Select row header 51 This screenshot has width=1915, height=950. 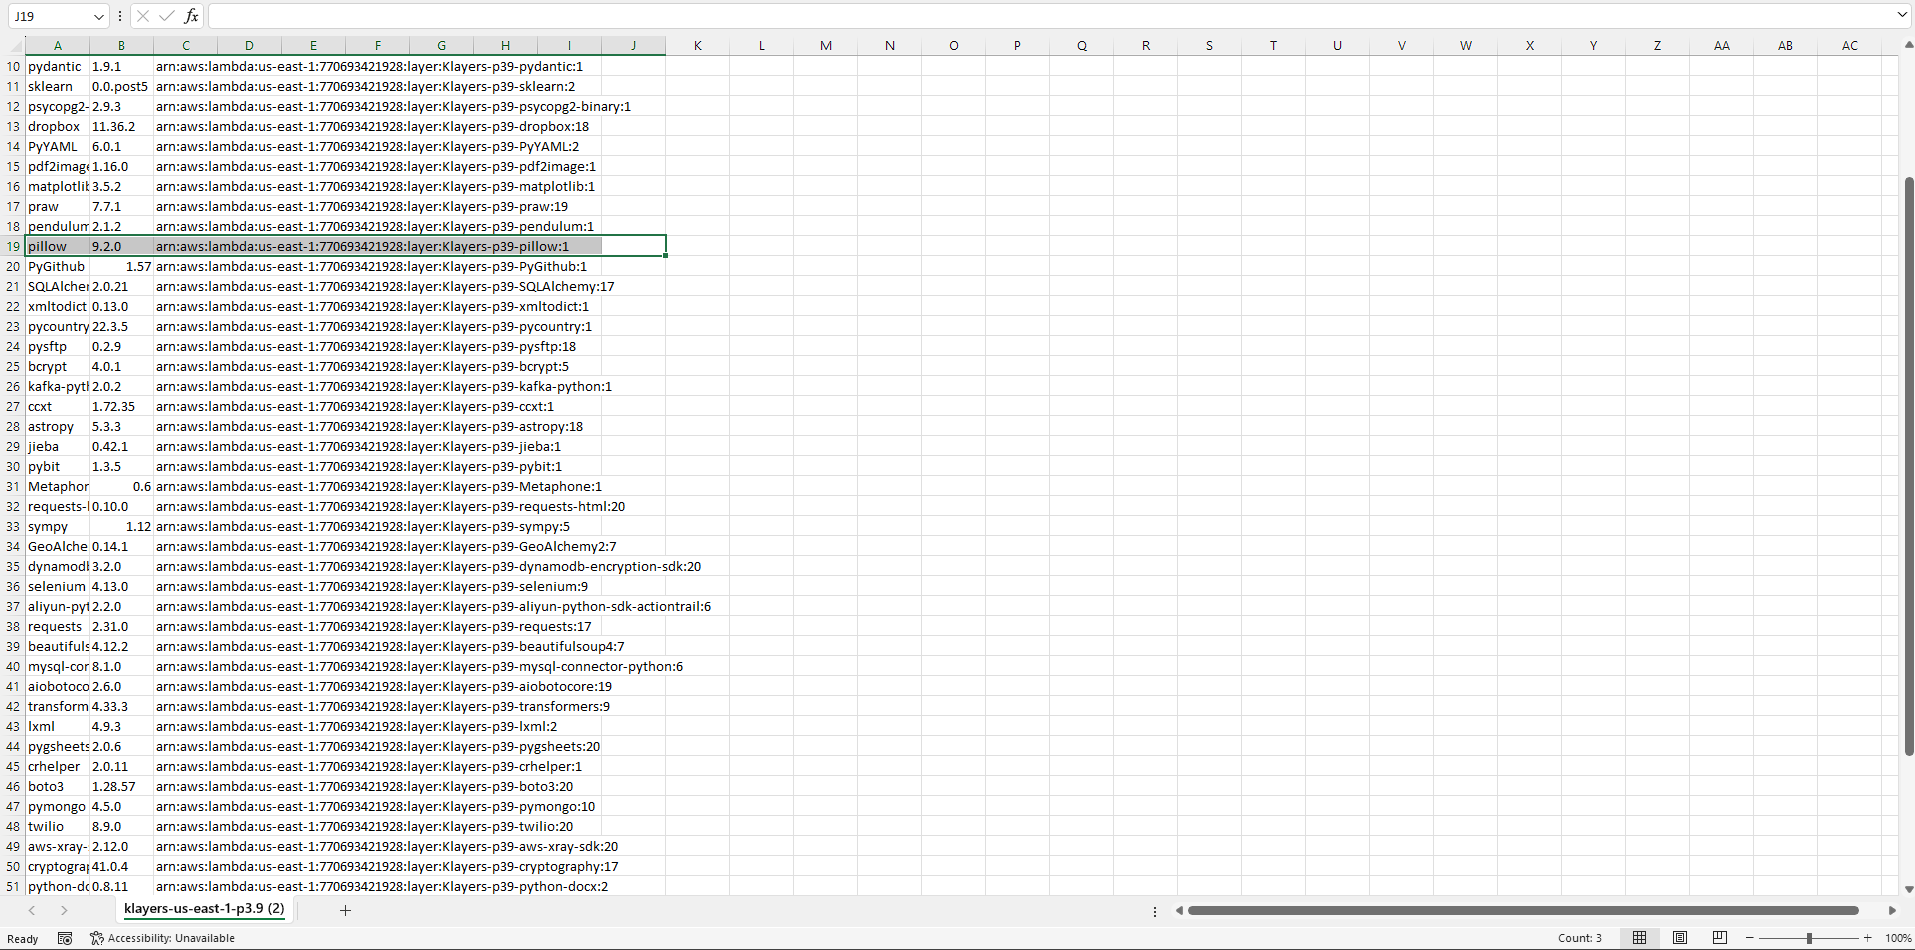point(13,886)
